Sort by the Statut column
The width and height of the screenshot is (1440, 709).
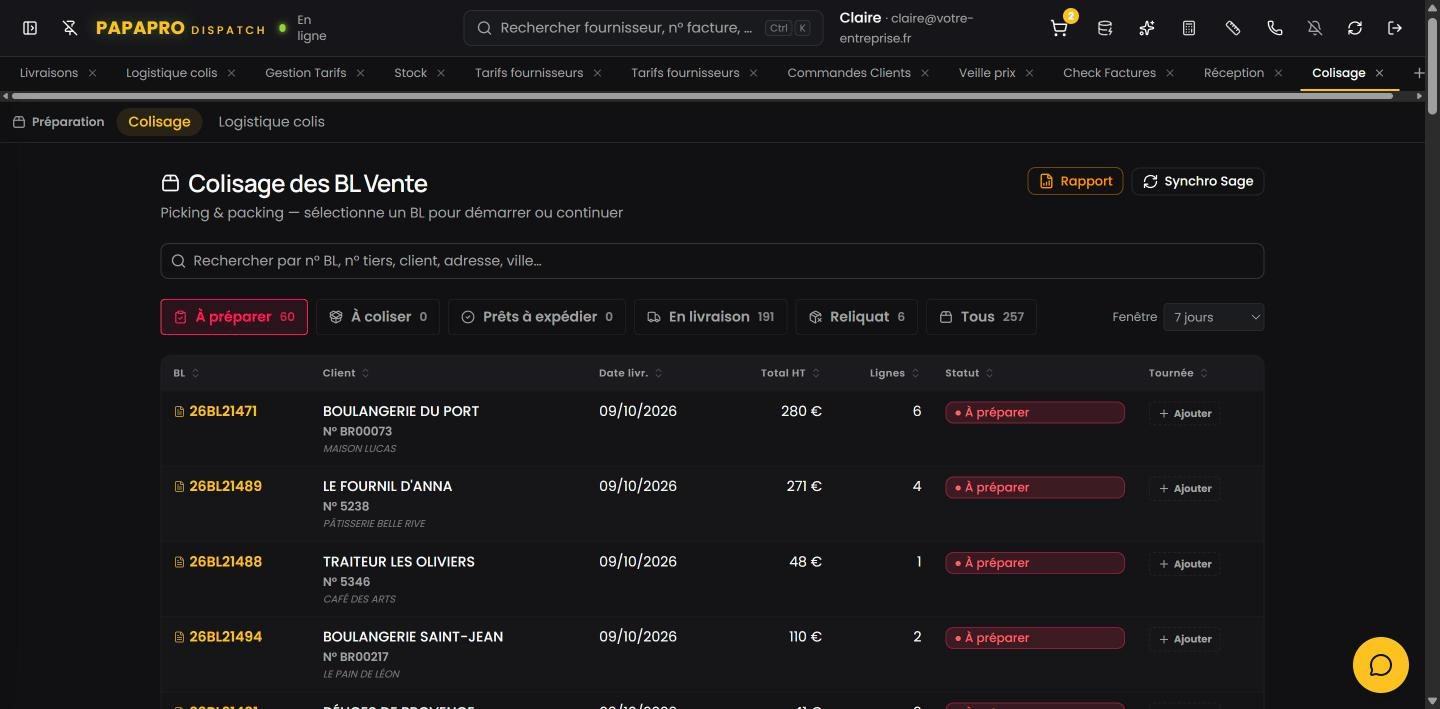(x=969, y=373)
